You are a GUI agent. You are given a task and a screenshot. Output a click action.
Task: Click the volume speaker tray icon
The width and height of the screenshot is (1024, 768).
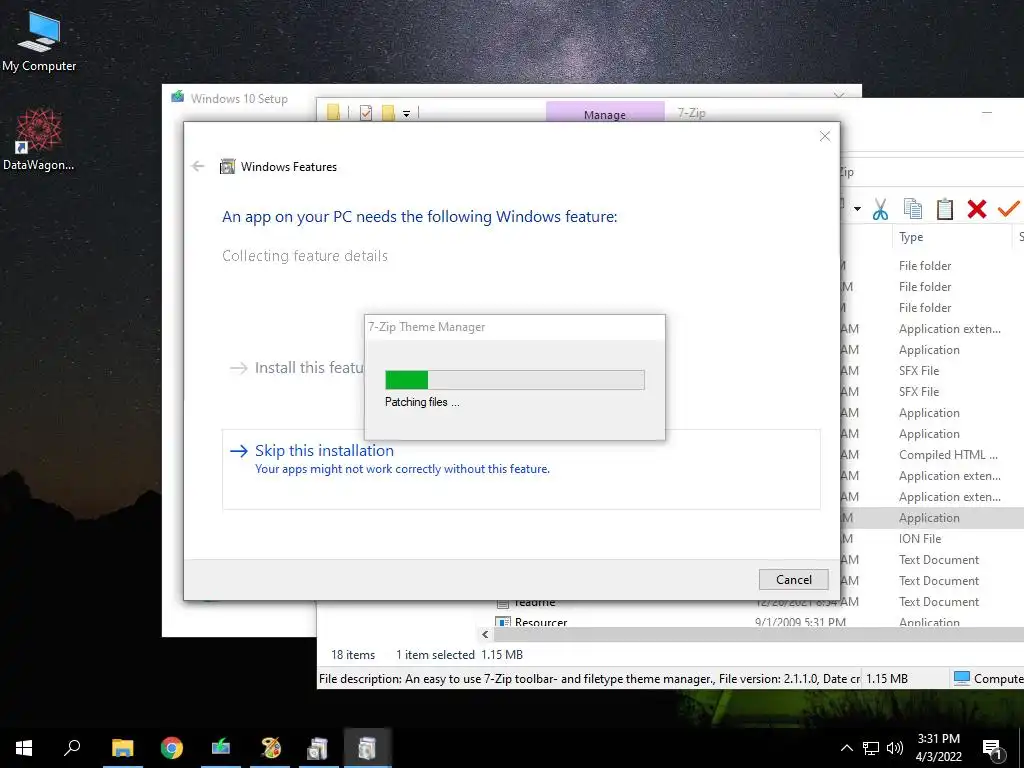(895, 748)
